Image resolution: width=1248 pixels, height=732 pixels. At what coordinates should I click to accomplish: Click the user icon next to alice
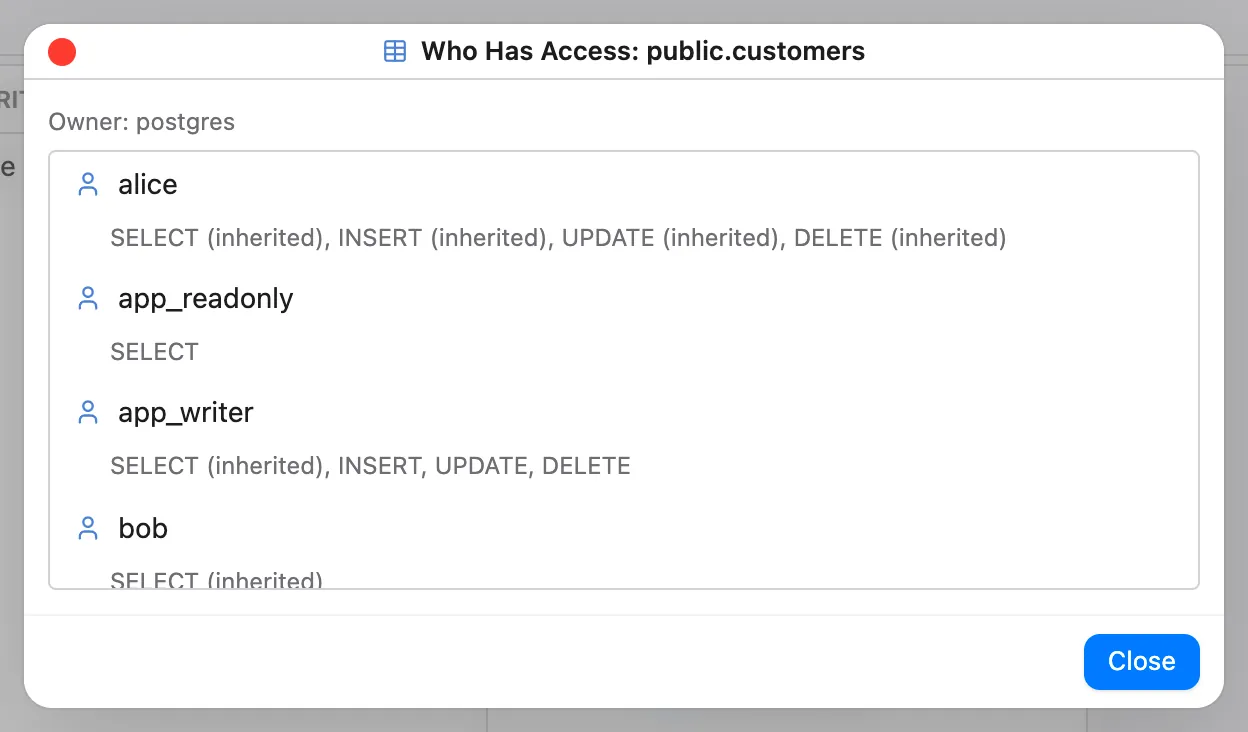[88, 184]
